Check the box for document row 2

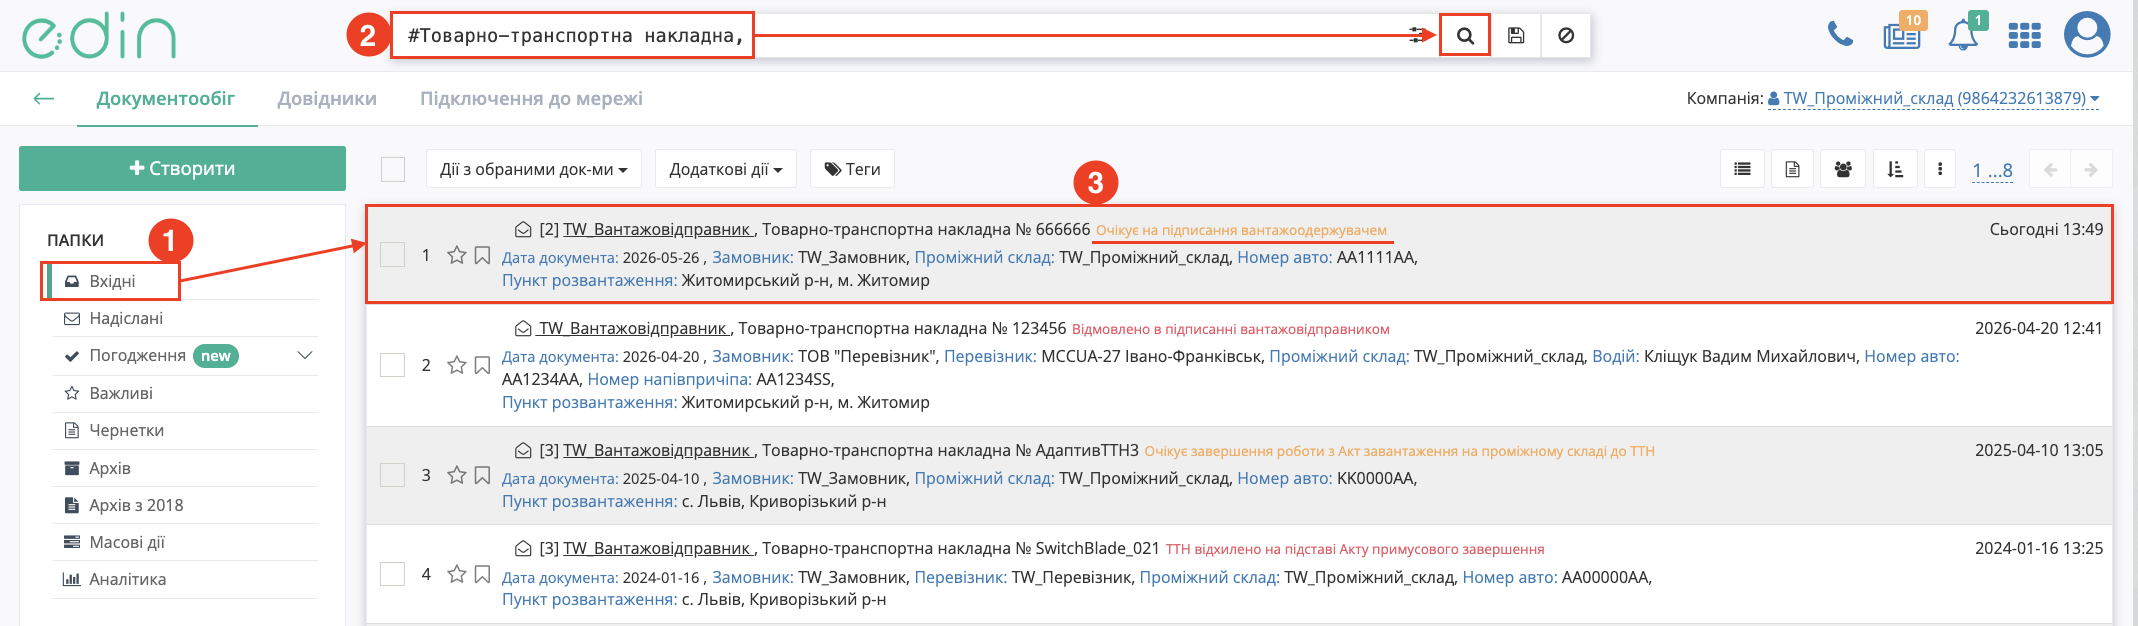[393, 365]
